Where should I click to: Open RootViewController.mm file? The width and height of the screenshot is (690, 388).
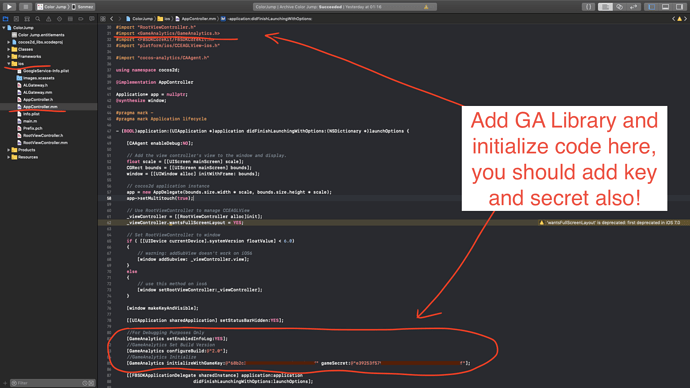click(x=42, y=143)
